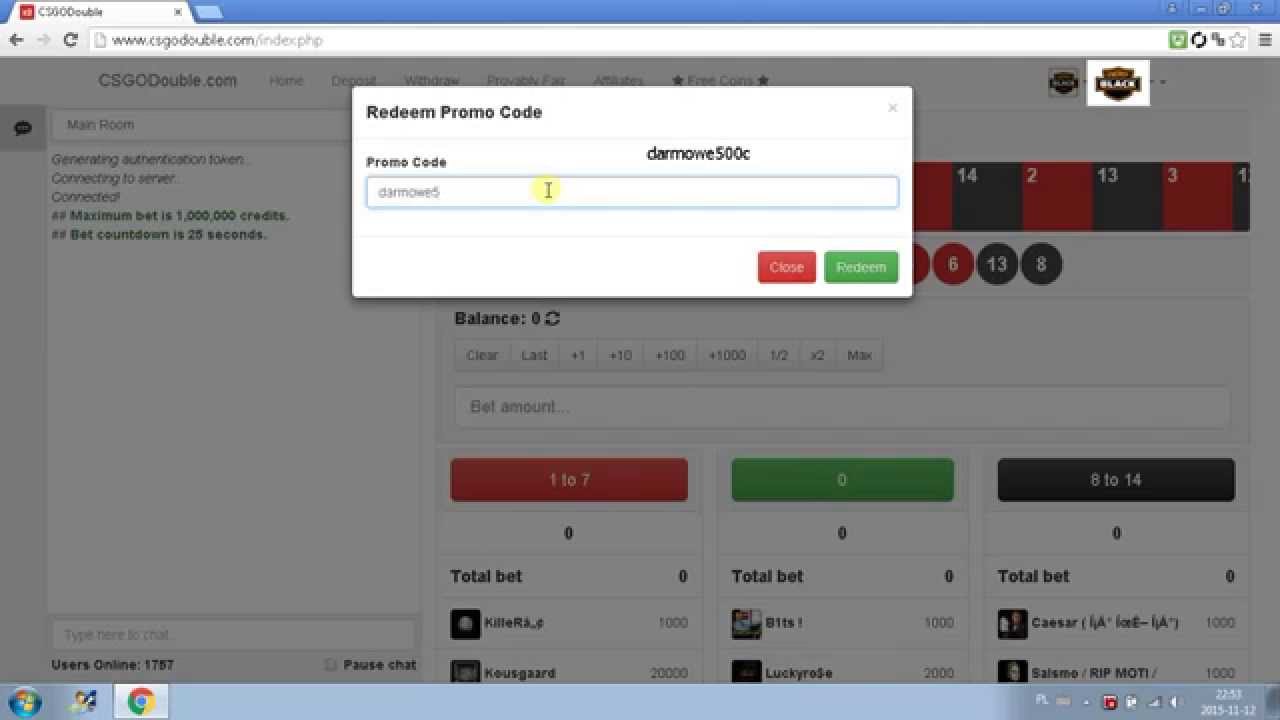This screenshot has height=720, width=1280.
Task: Click the Clear bet button
Action: 482,355
